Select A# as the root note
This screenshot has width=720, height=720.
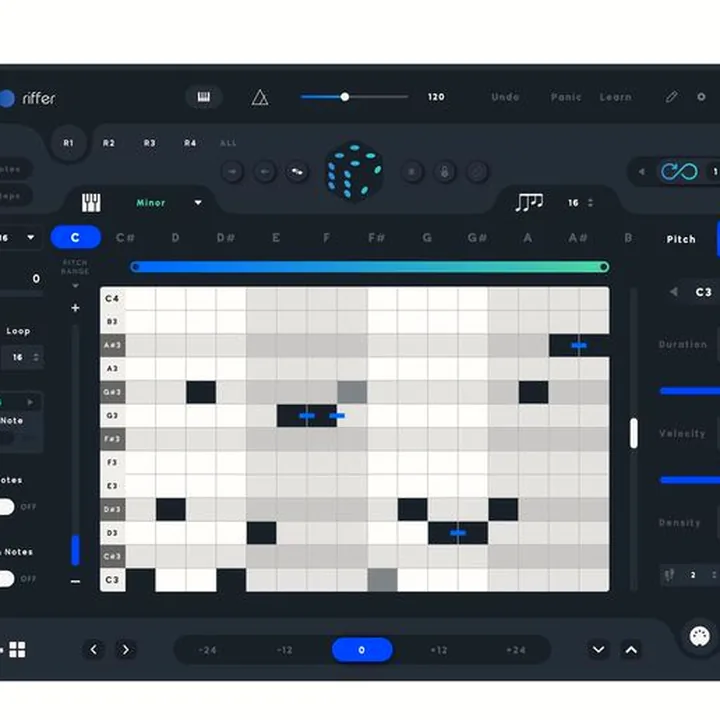tap(578, 238)
